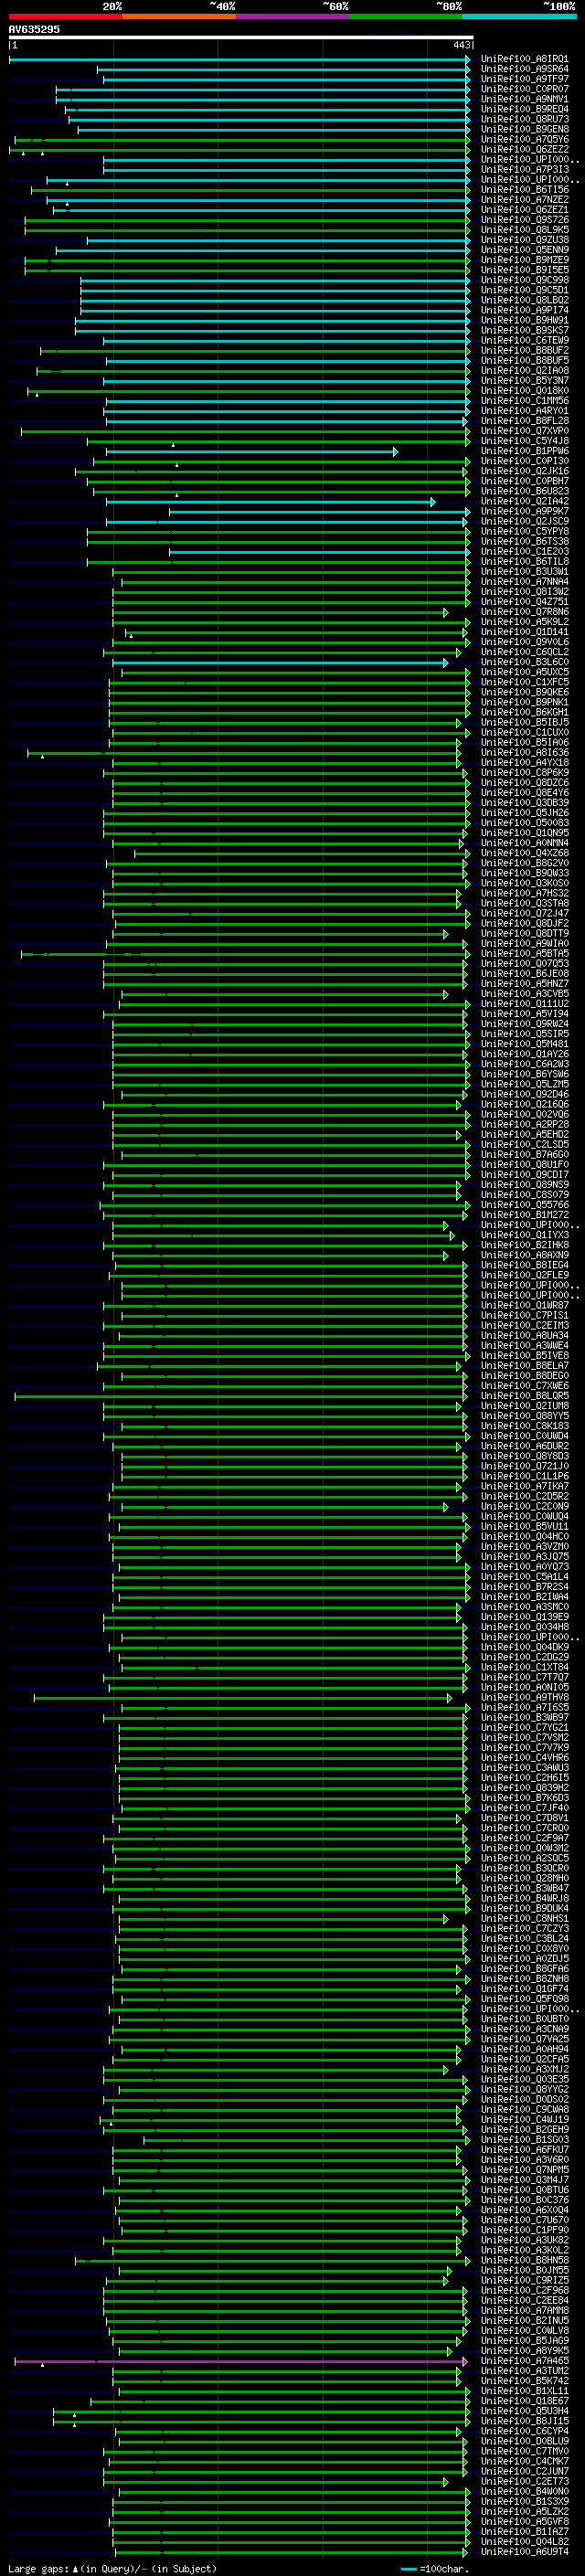585x2576 pixels.
Task: Click label UniRef100_Q7XVP0
Action: pos(525,431)
